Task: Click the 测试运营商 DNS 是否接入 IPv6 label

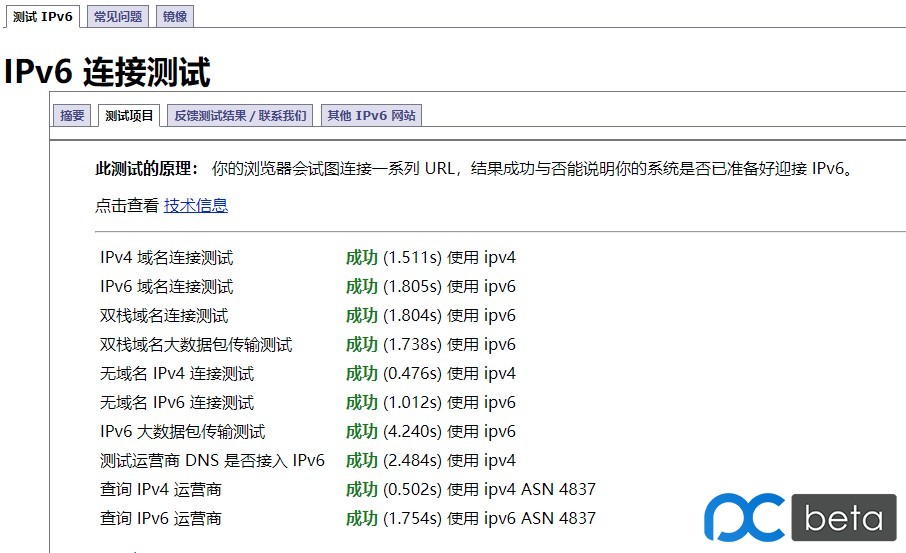Action: [212, 461]
